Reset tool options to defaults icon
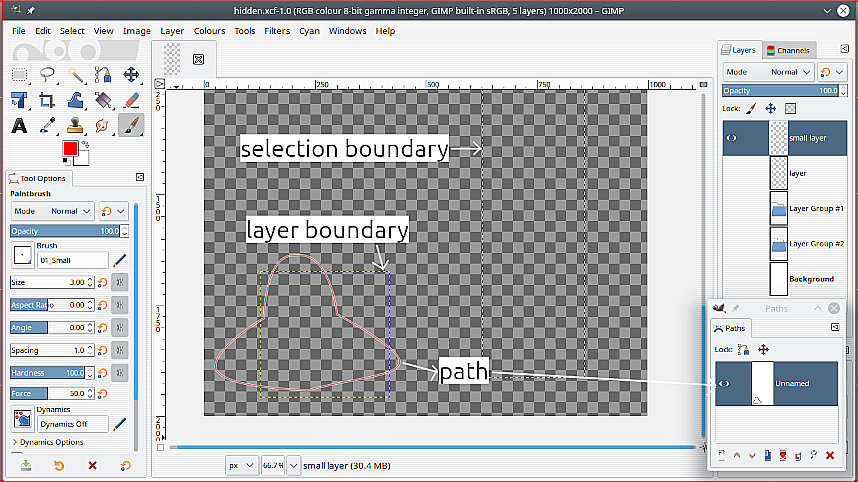Image resolution: width=858 pixels, height=482 pixels. [125, 466]
